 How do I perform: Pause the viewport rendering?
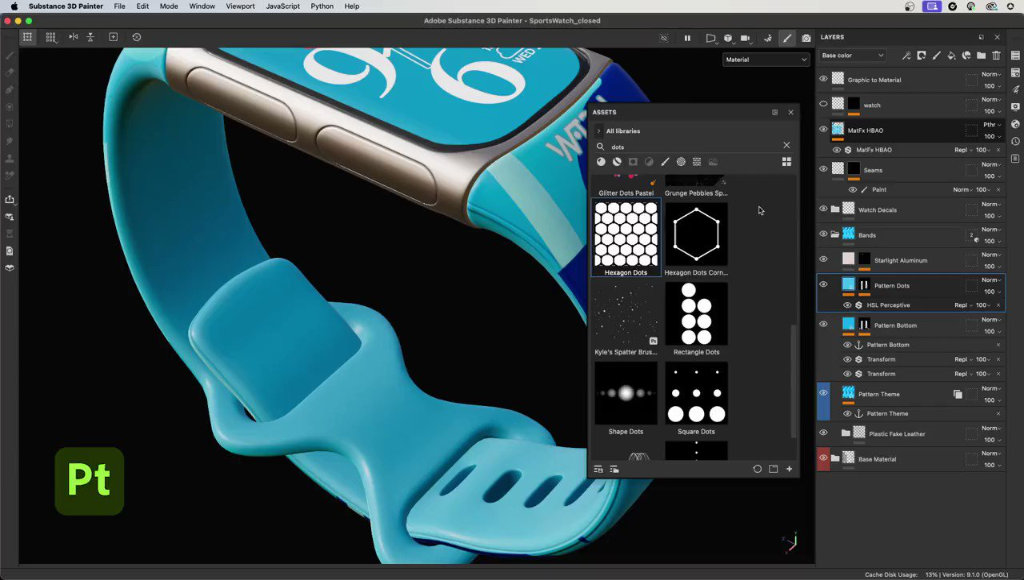(x=687, y=39)
